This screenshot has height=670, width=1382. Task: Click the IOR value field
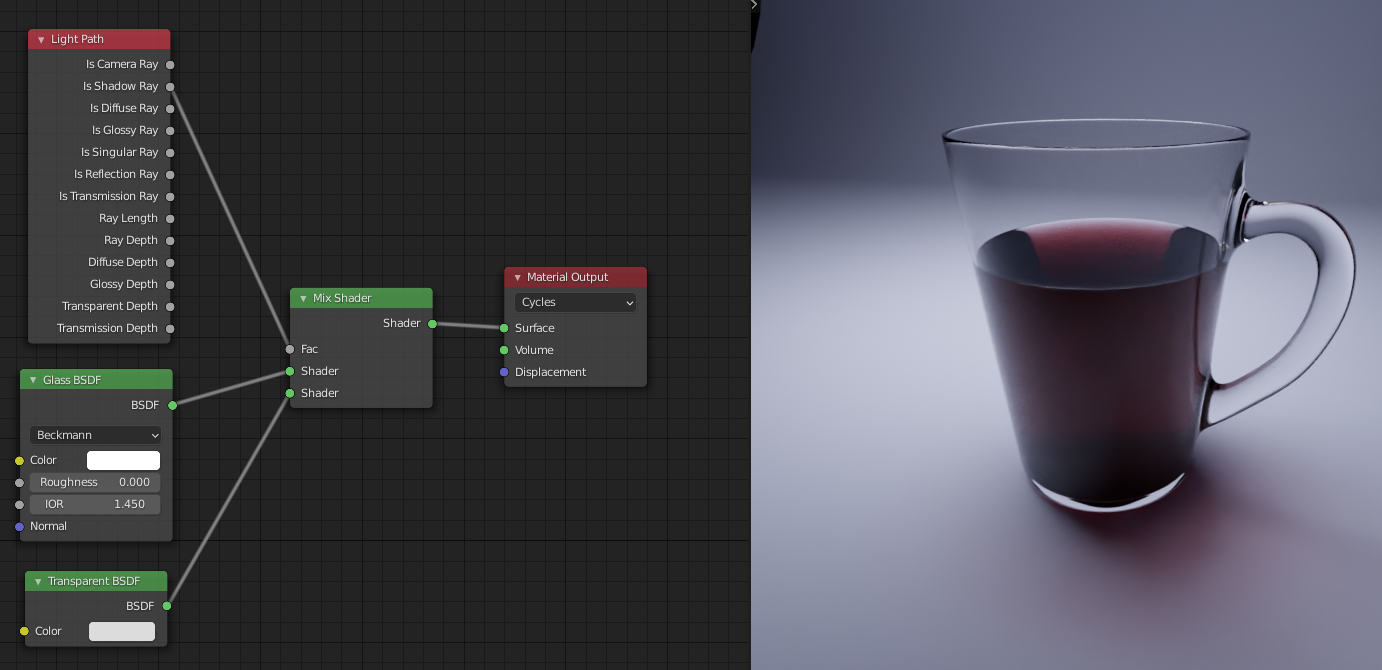pos(96,504)
